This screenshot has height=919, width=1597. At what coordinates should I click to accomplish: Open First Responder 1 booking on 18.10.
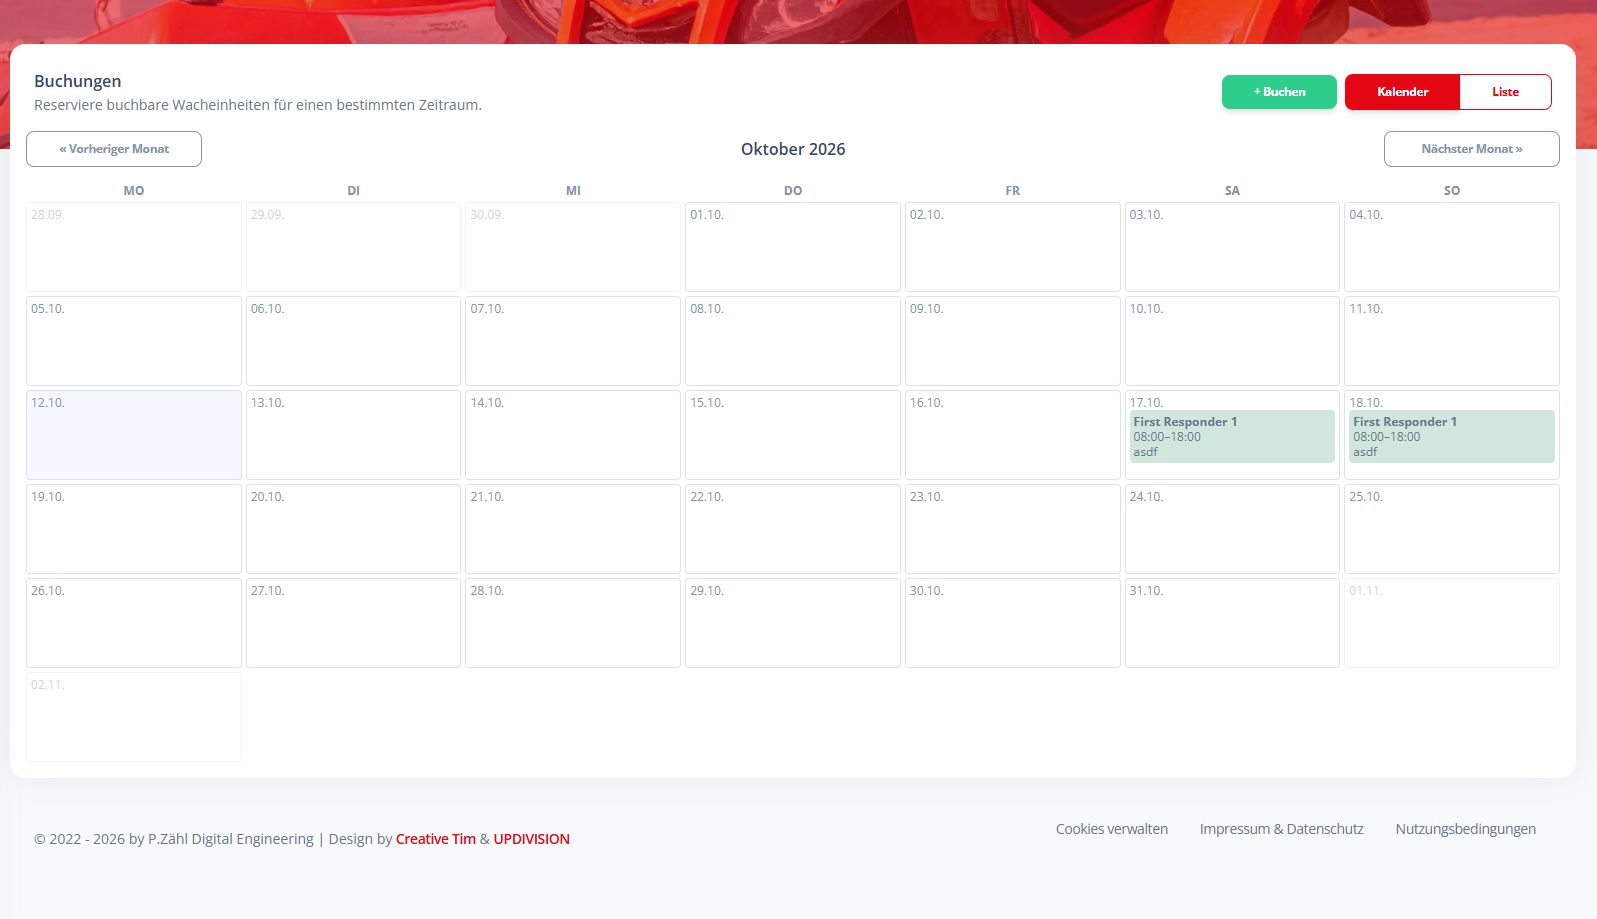click(1452, 436)
